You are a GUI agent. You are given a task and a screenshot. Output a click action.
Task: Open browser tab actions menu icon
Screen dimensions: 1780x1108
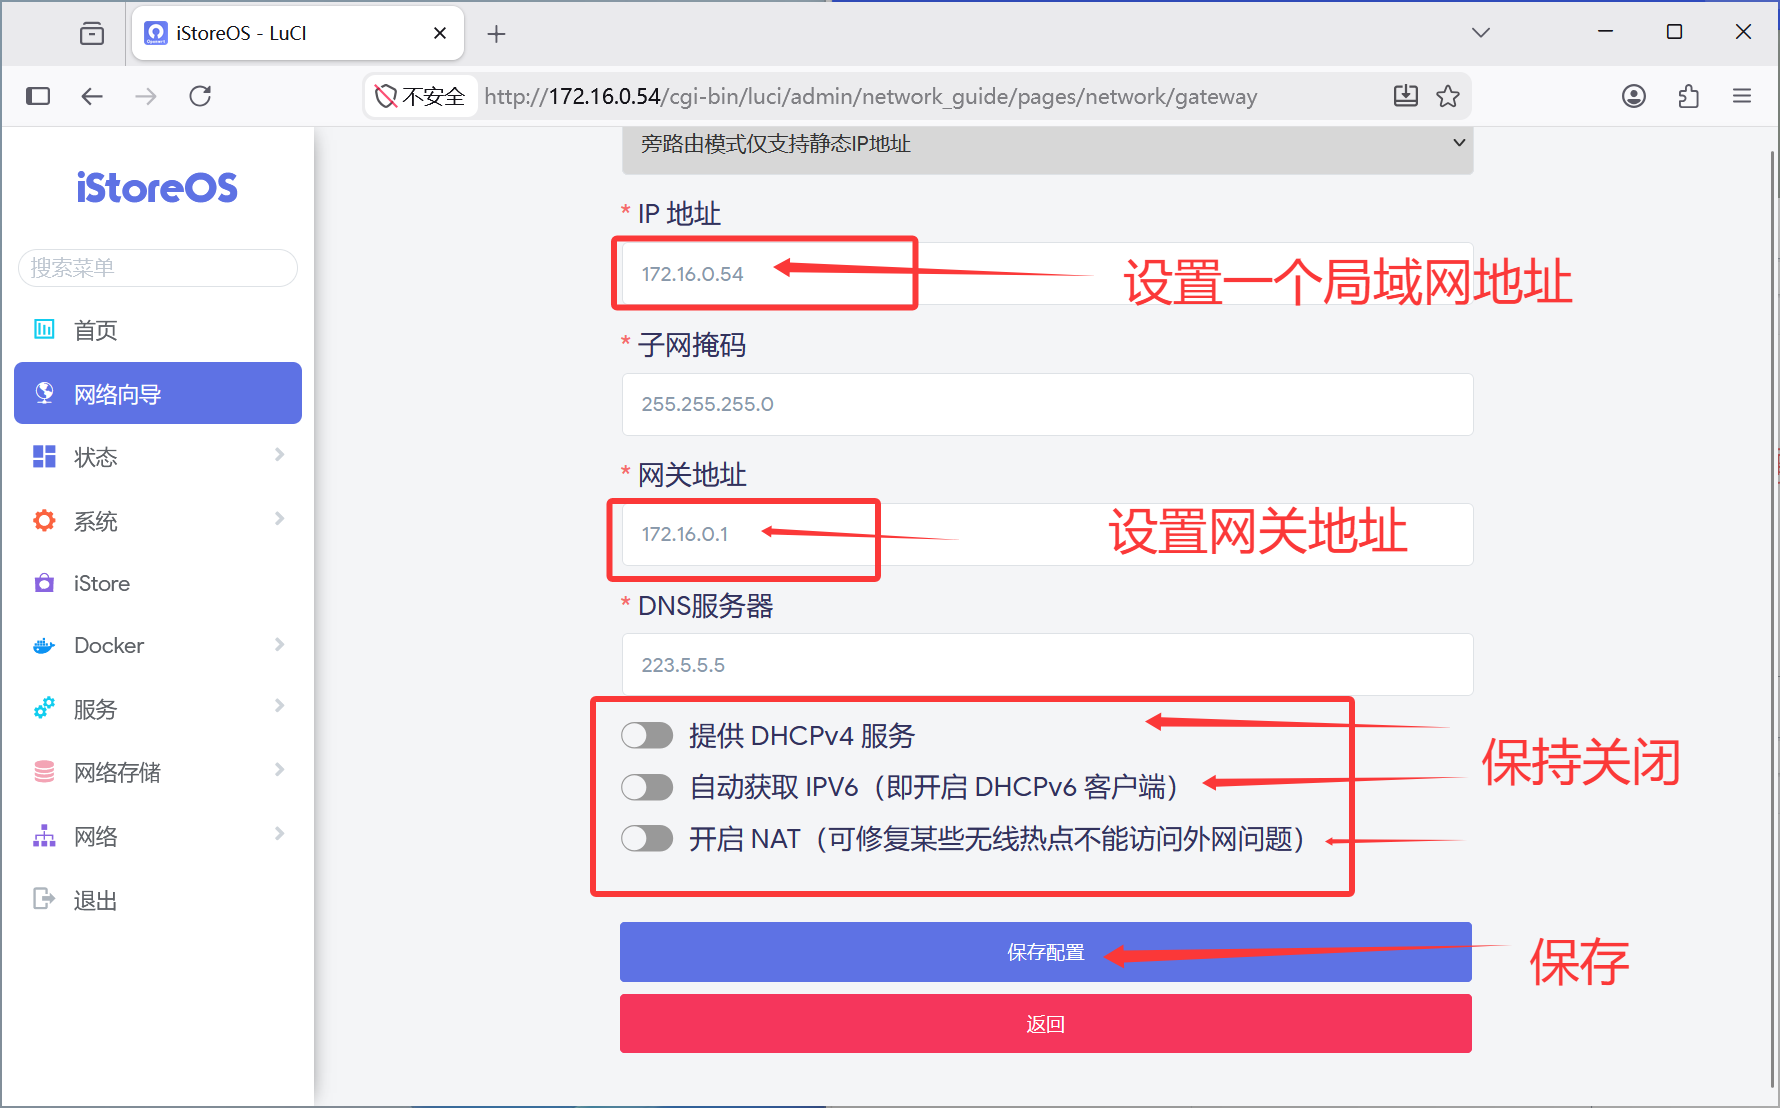click(91, 33)
